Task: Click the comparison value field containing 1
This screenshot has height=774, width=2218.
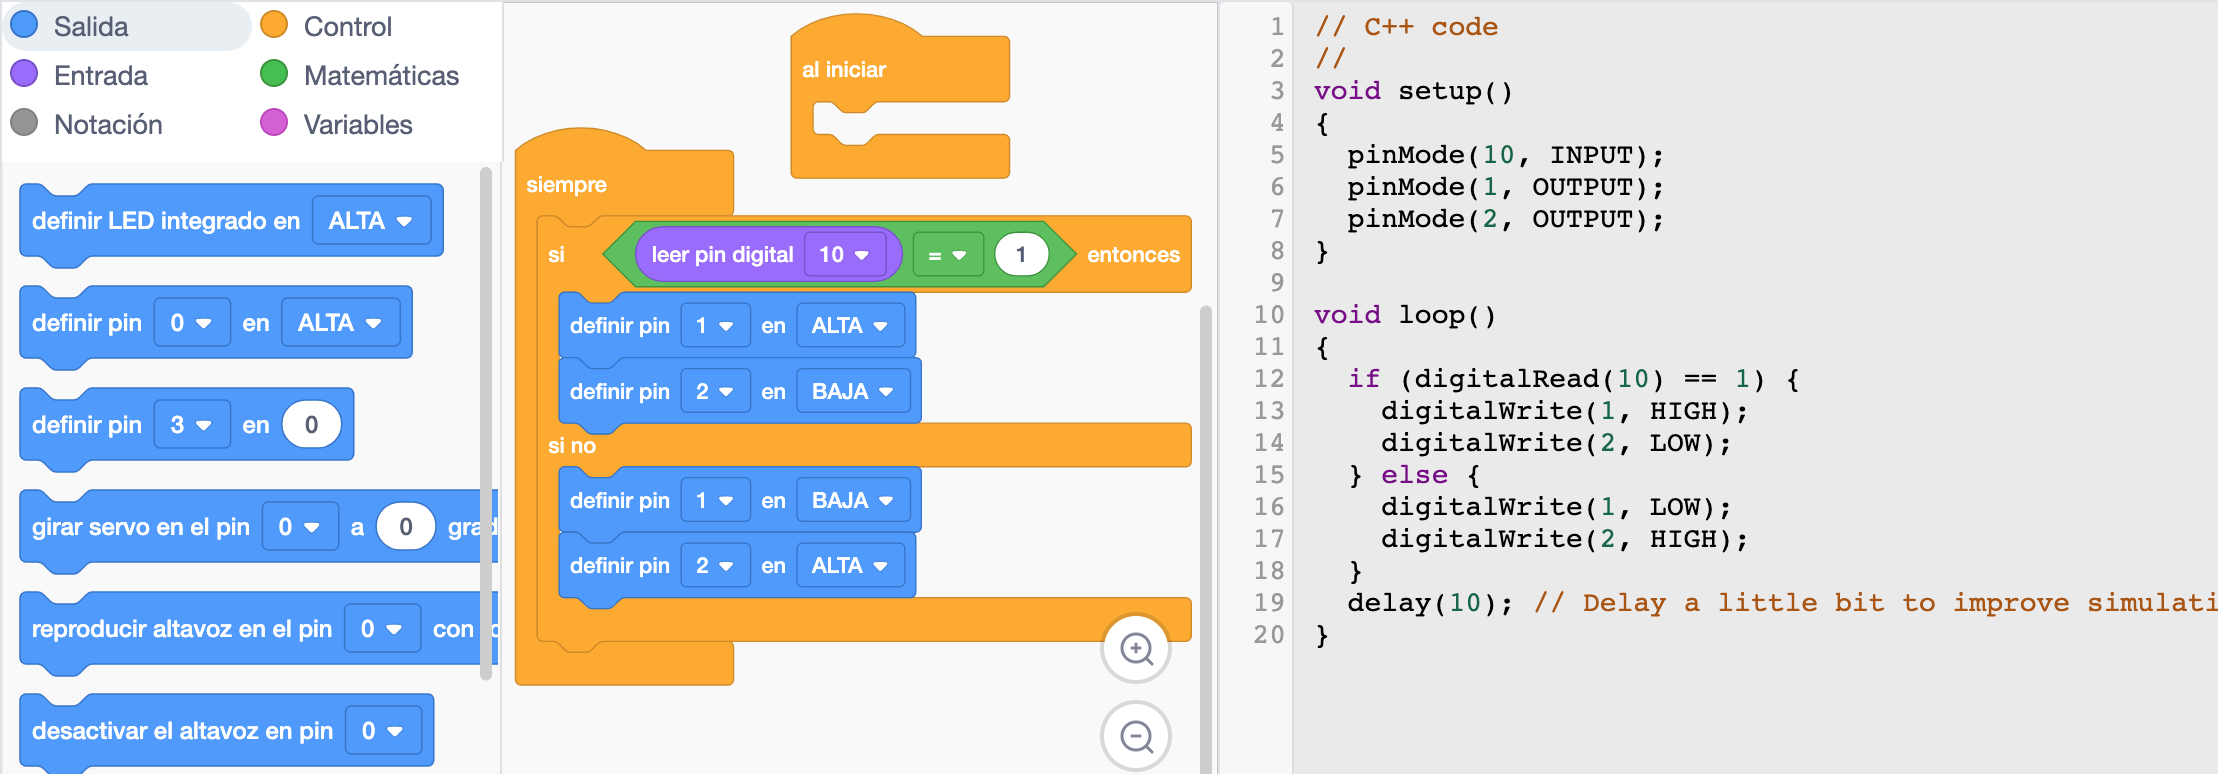Action: point(1021,255)
